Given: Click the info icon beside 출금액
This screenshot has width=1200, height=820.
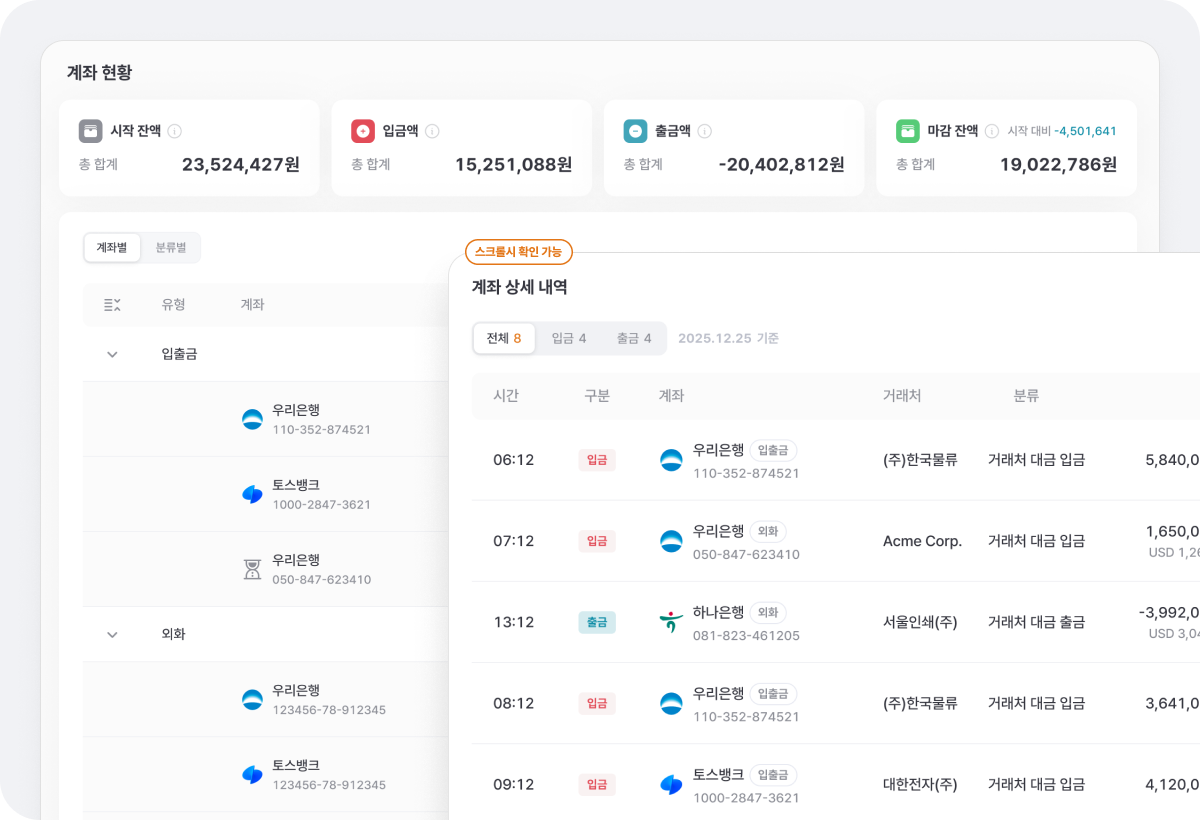Looking at the screenshot, I should 704,131.
